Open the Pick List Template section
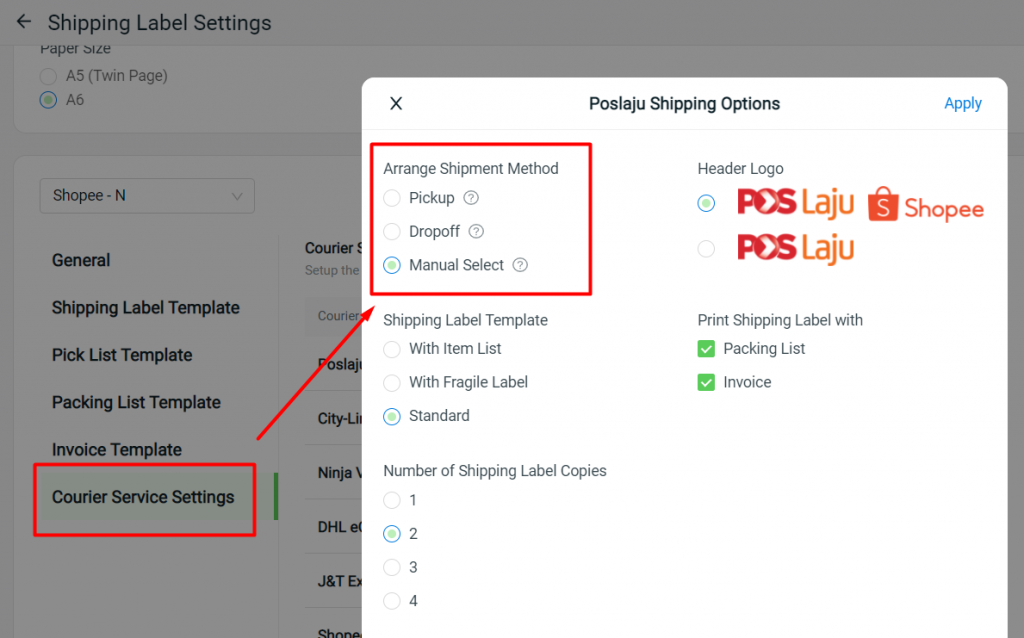 pos(122,355)
